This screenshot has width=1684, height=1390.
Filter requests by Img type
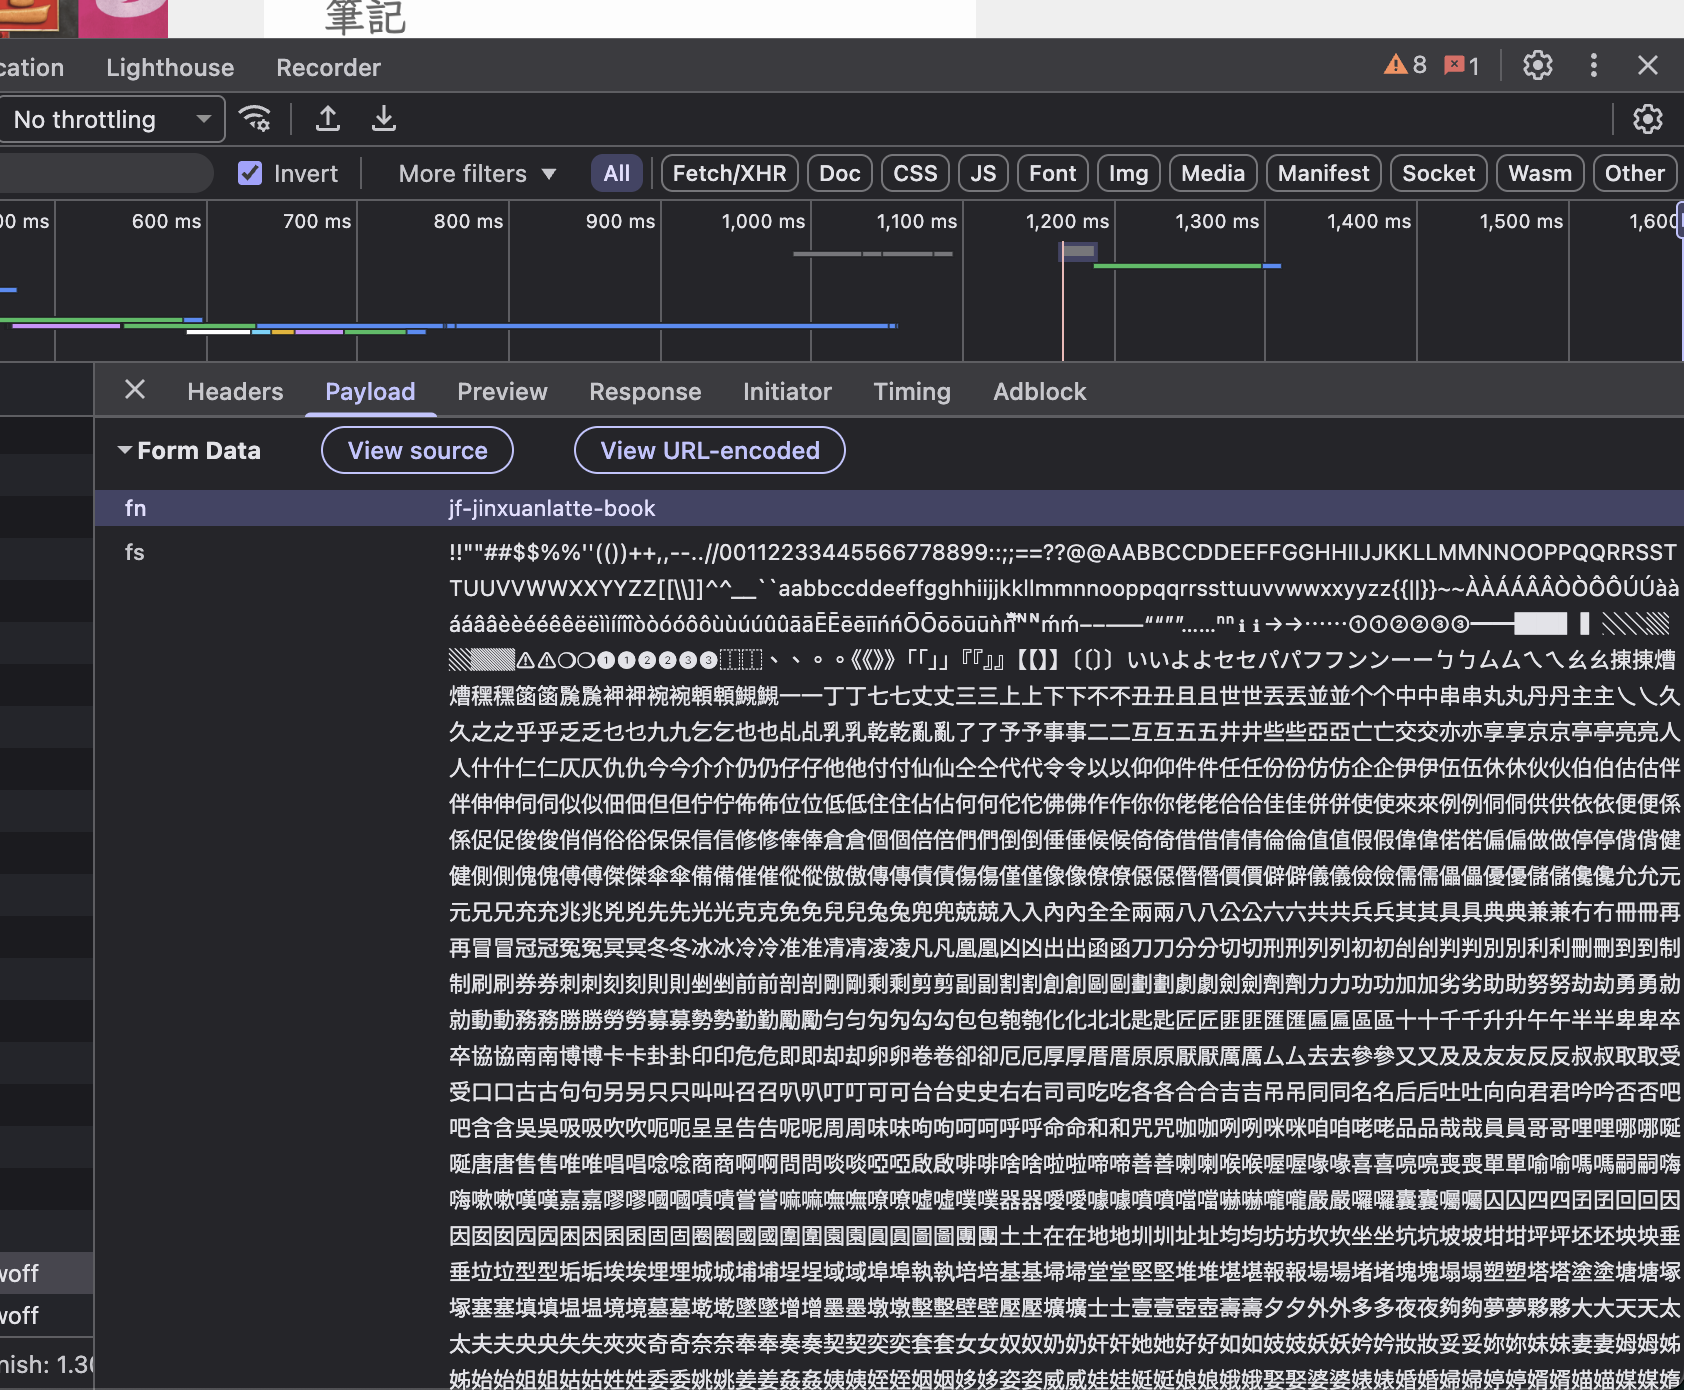(x=1129, y=173)
